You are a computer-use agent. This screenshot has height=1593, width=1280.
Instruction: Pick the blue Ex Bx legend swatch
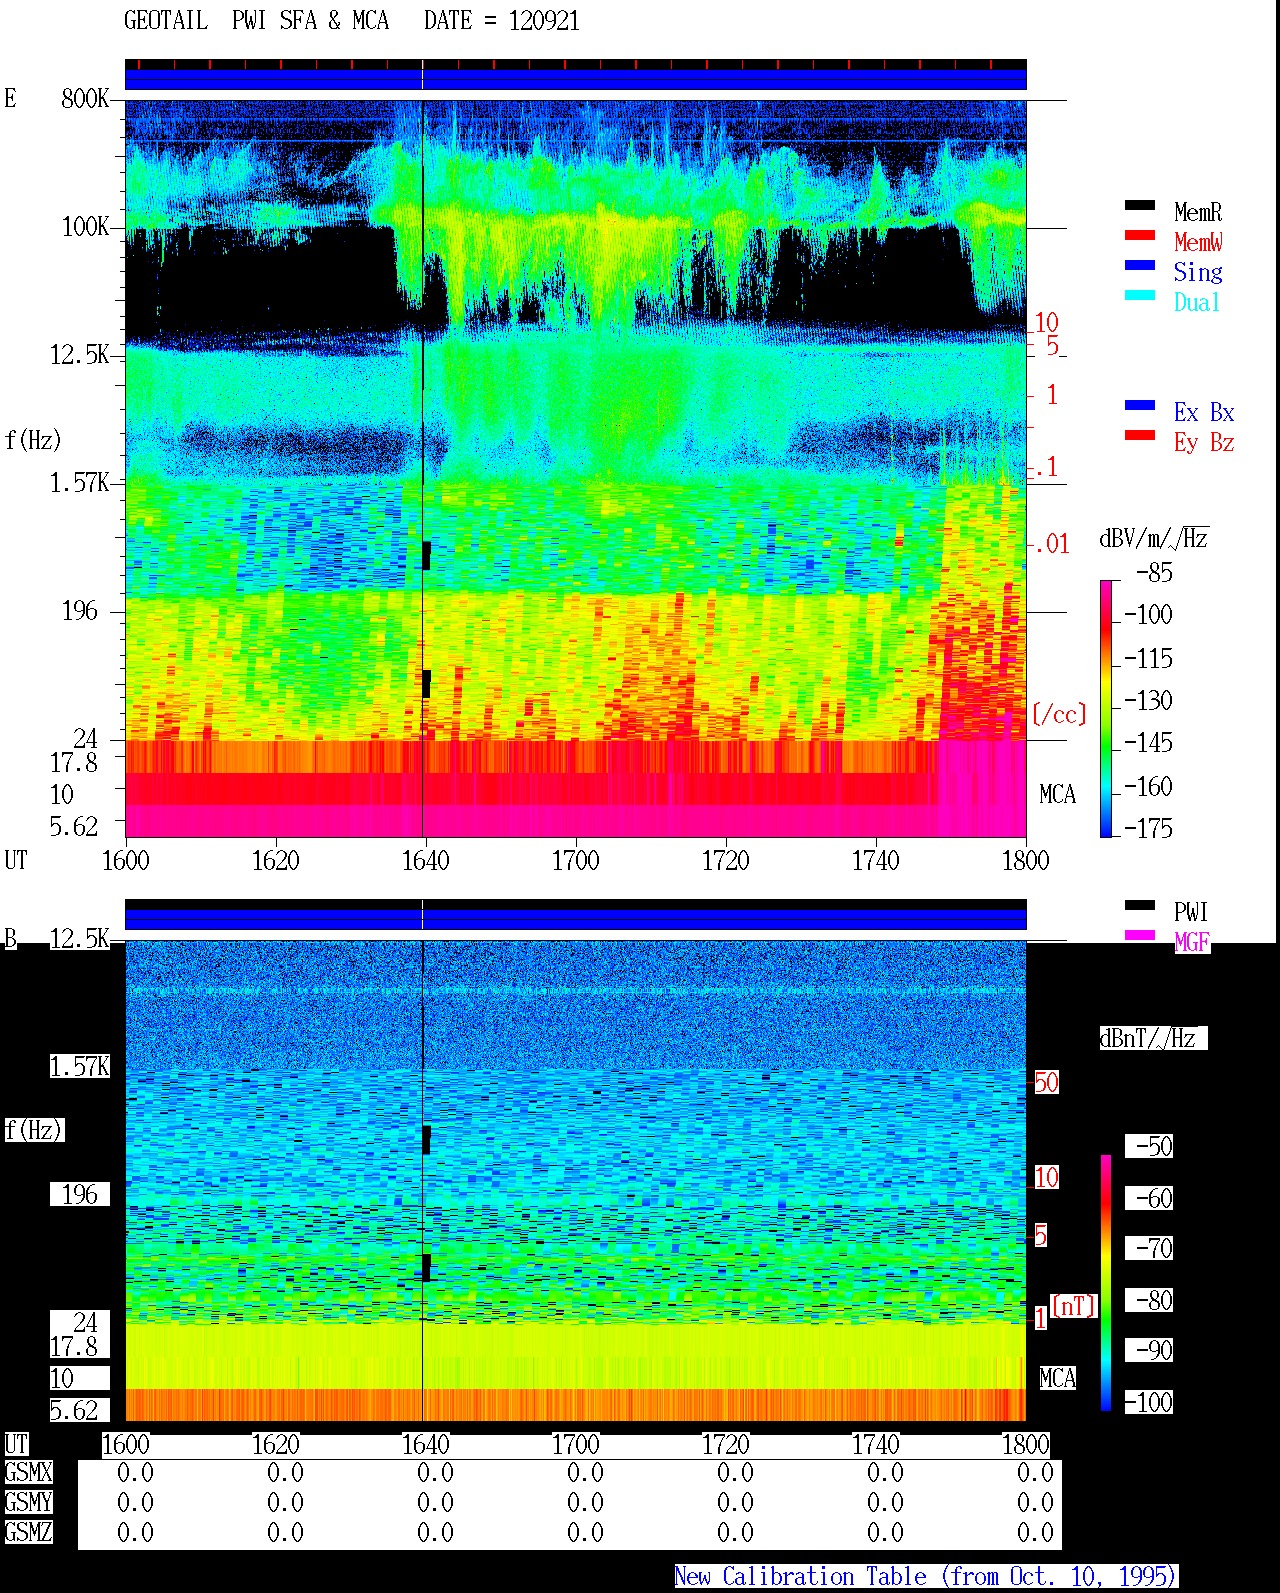(1140, 406)
